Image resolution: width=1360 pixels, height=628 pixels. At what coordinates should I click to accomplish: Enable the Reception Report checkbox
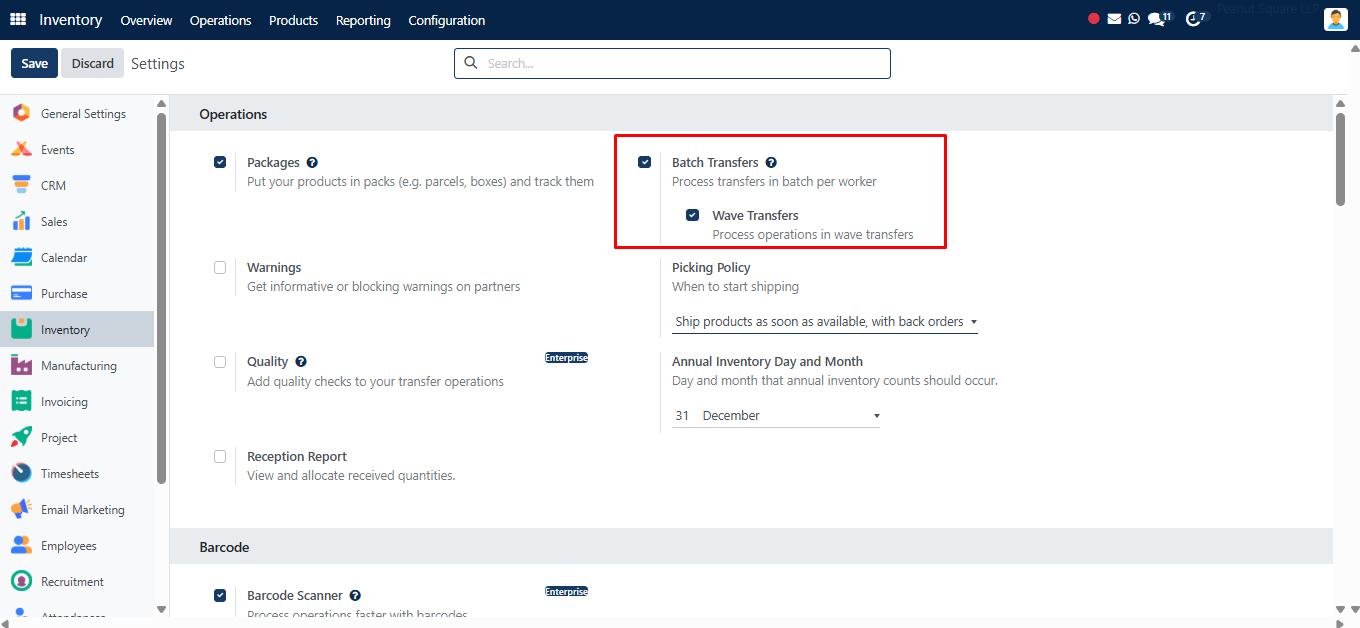coord(220,456)
